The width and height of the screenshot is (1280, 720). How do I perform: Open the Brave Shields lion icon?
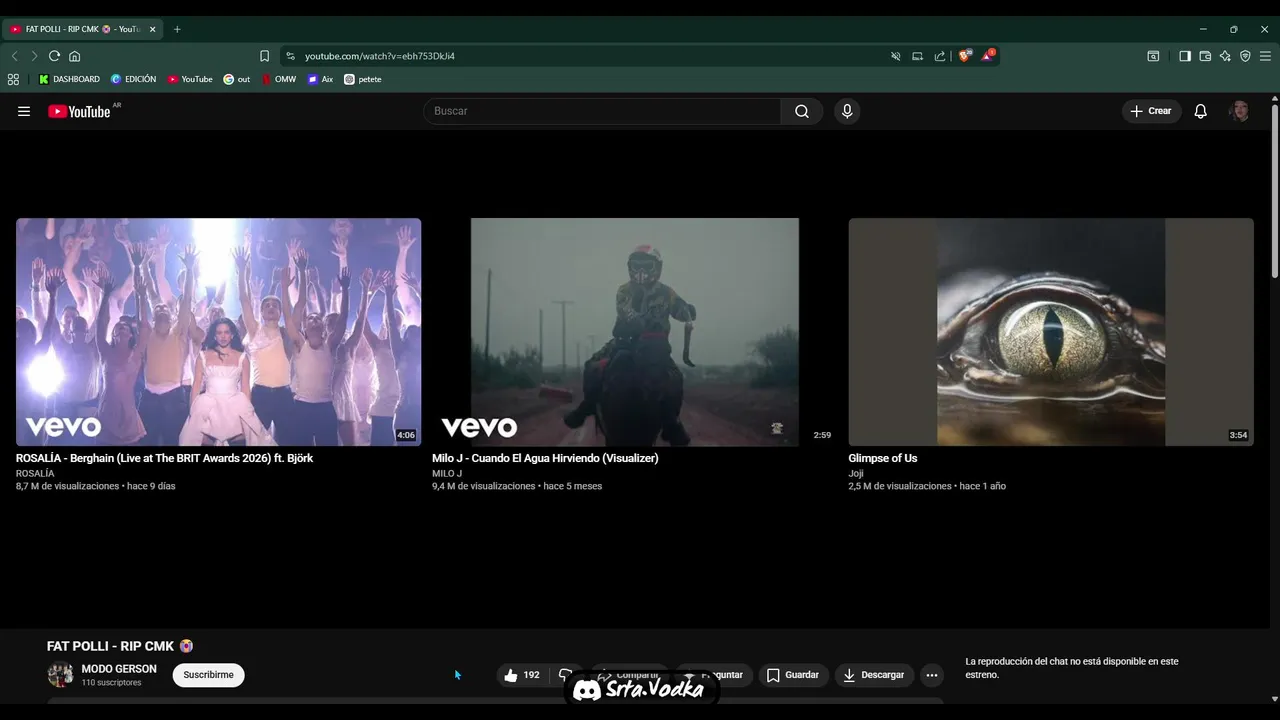[965, 56]
